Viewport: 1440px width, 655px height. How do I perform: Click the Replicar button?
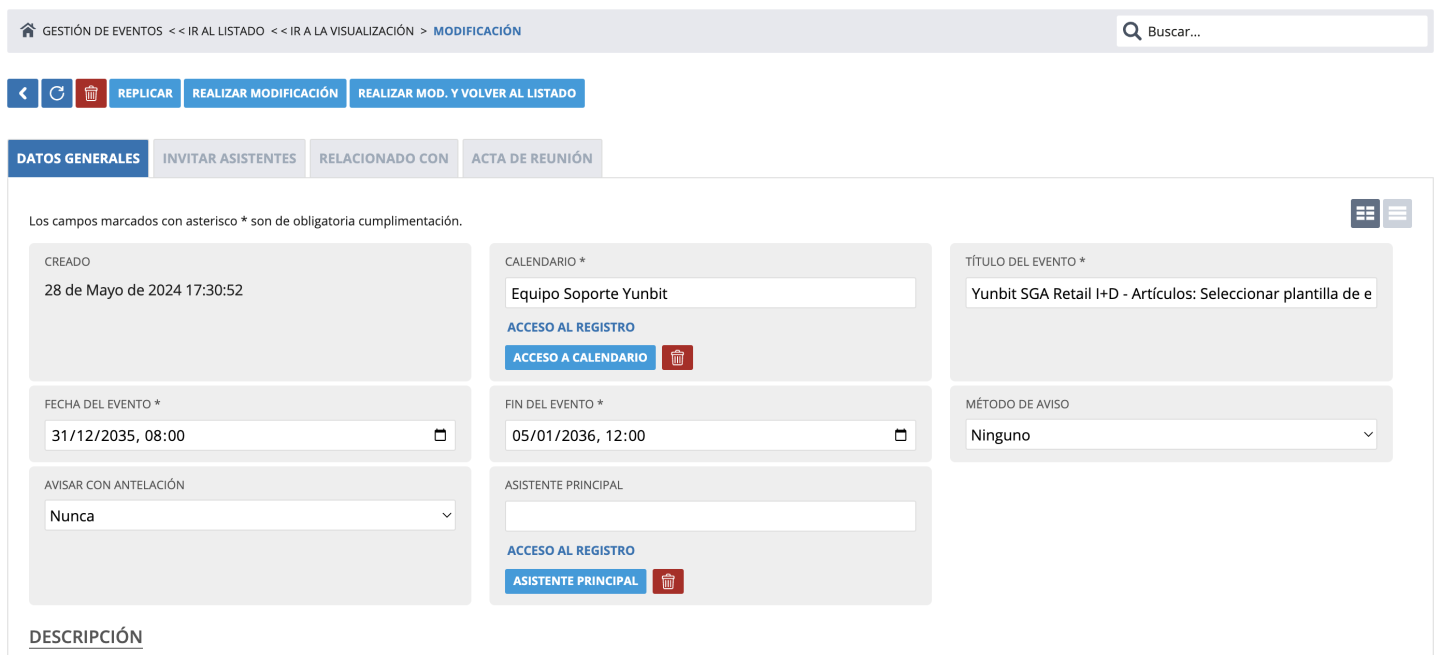click(x=145, y=93)
